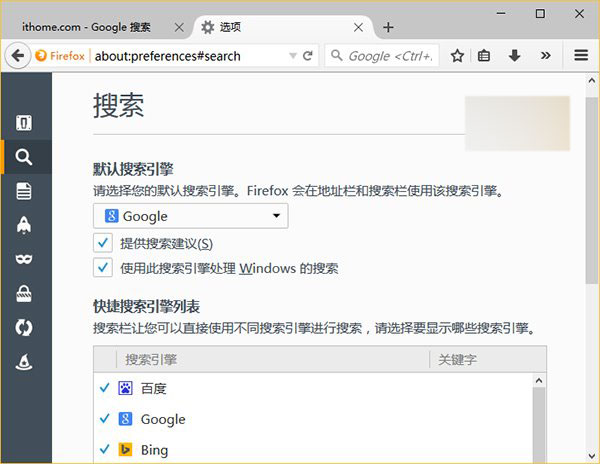This screenshot has height=464, width=600.
Task: Open the Sync arrows sidebar icon
Action: point(24,328)
